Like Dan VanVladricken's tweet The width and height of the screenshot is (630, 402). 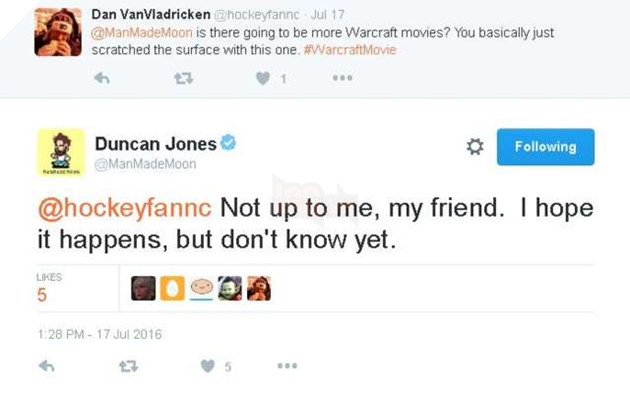point(263,77)
